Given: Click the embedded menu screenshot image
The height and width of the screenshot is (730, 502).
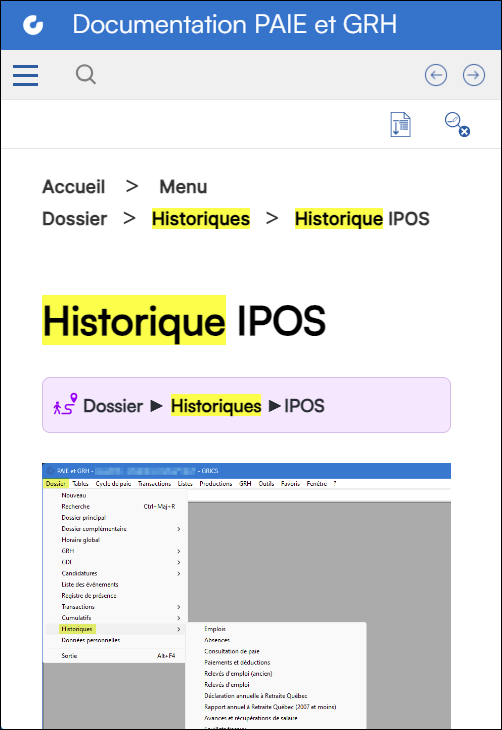Looking at the screenshot, I should 246,596.
